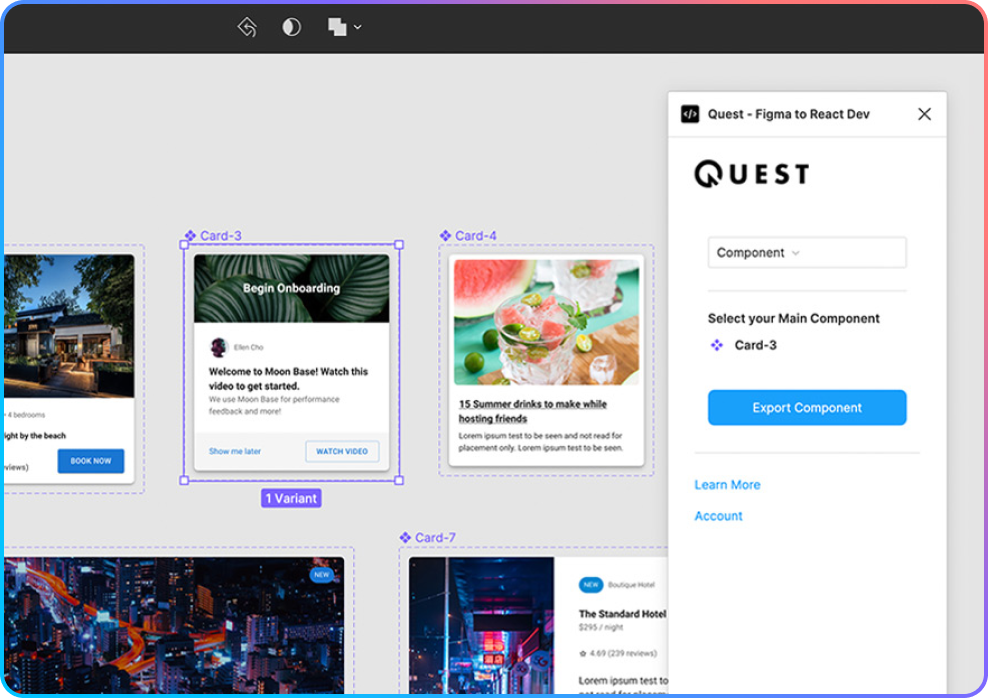
Task: Open the Account link
Action: [x=718, y=516]
